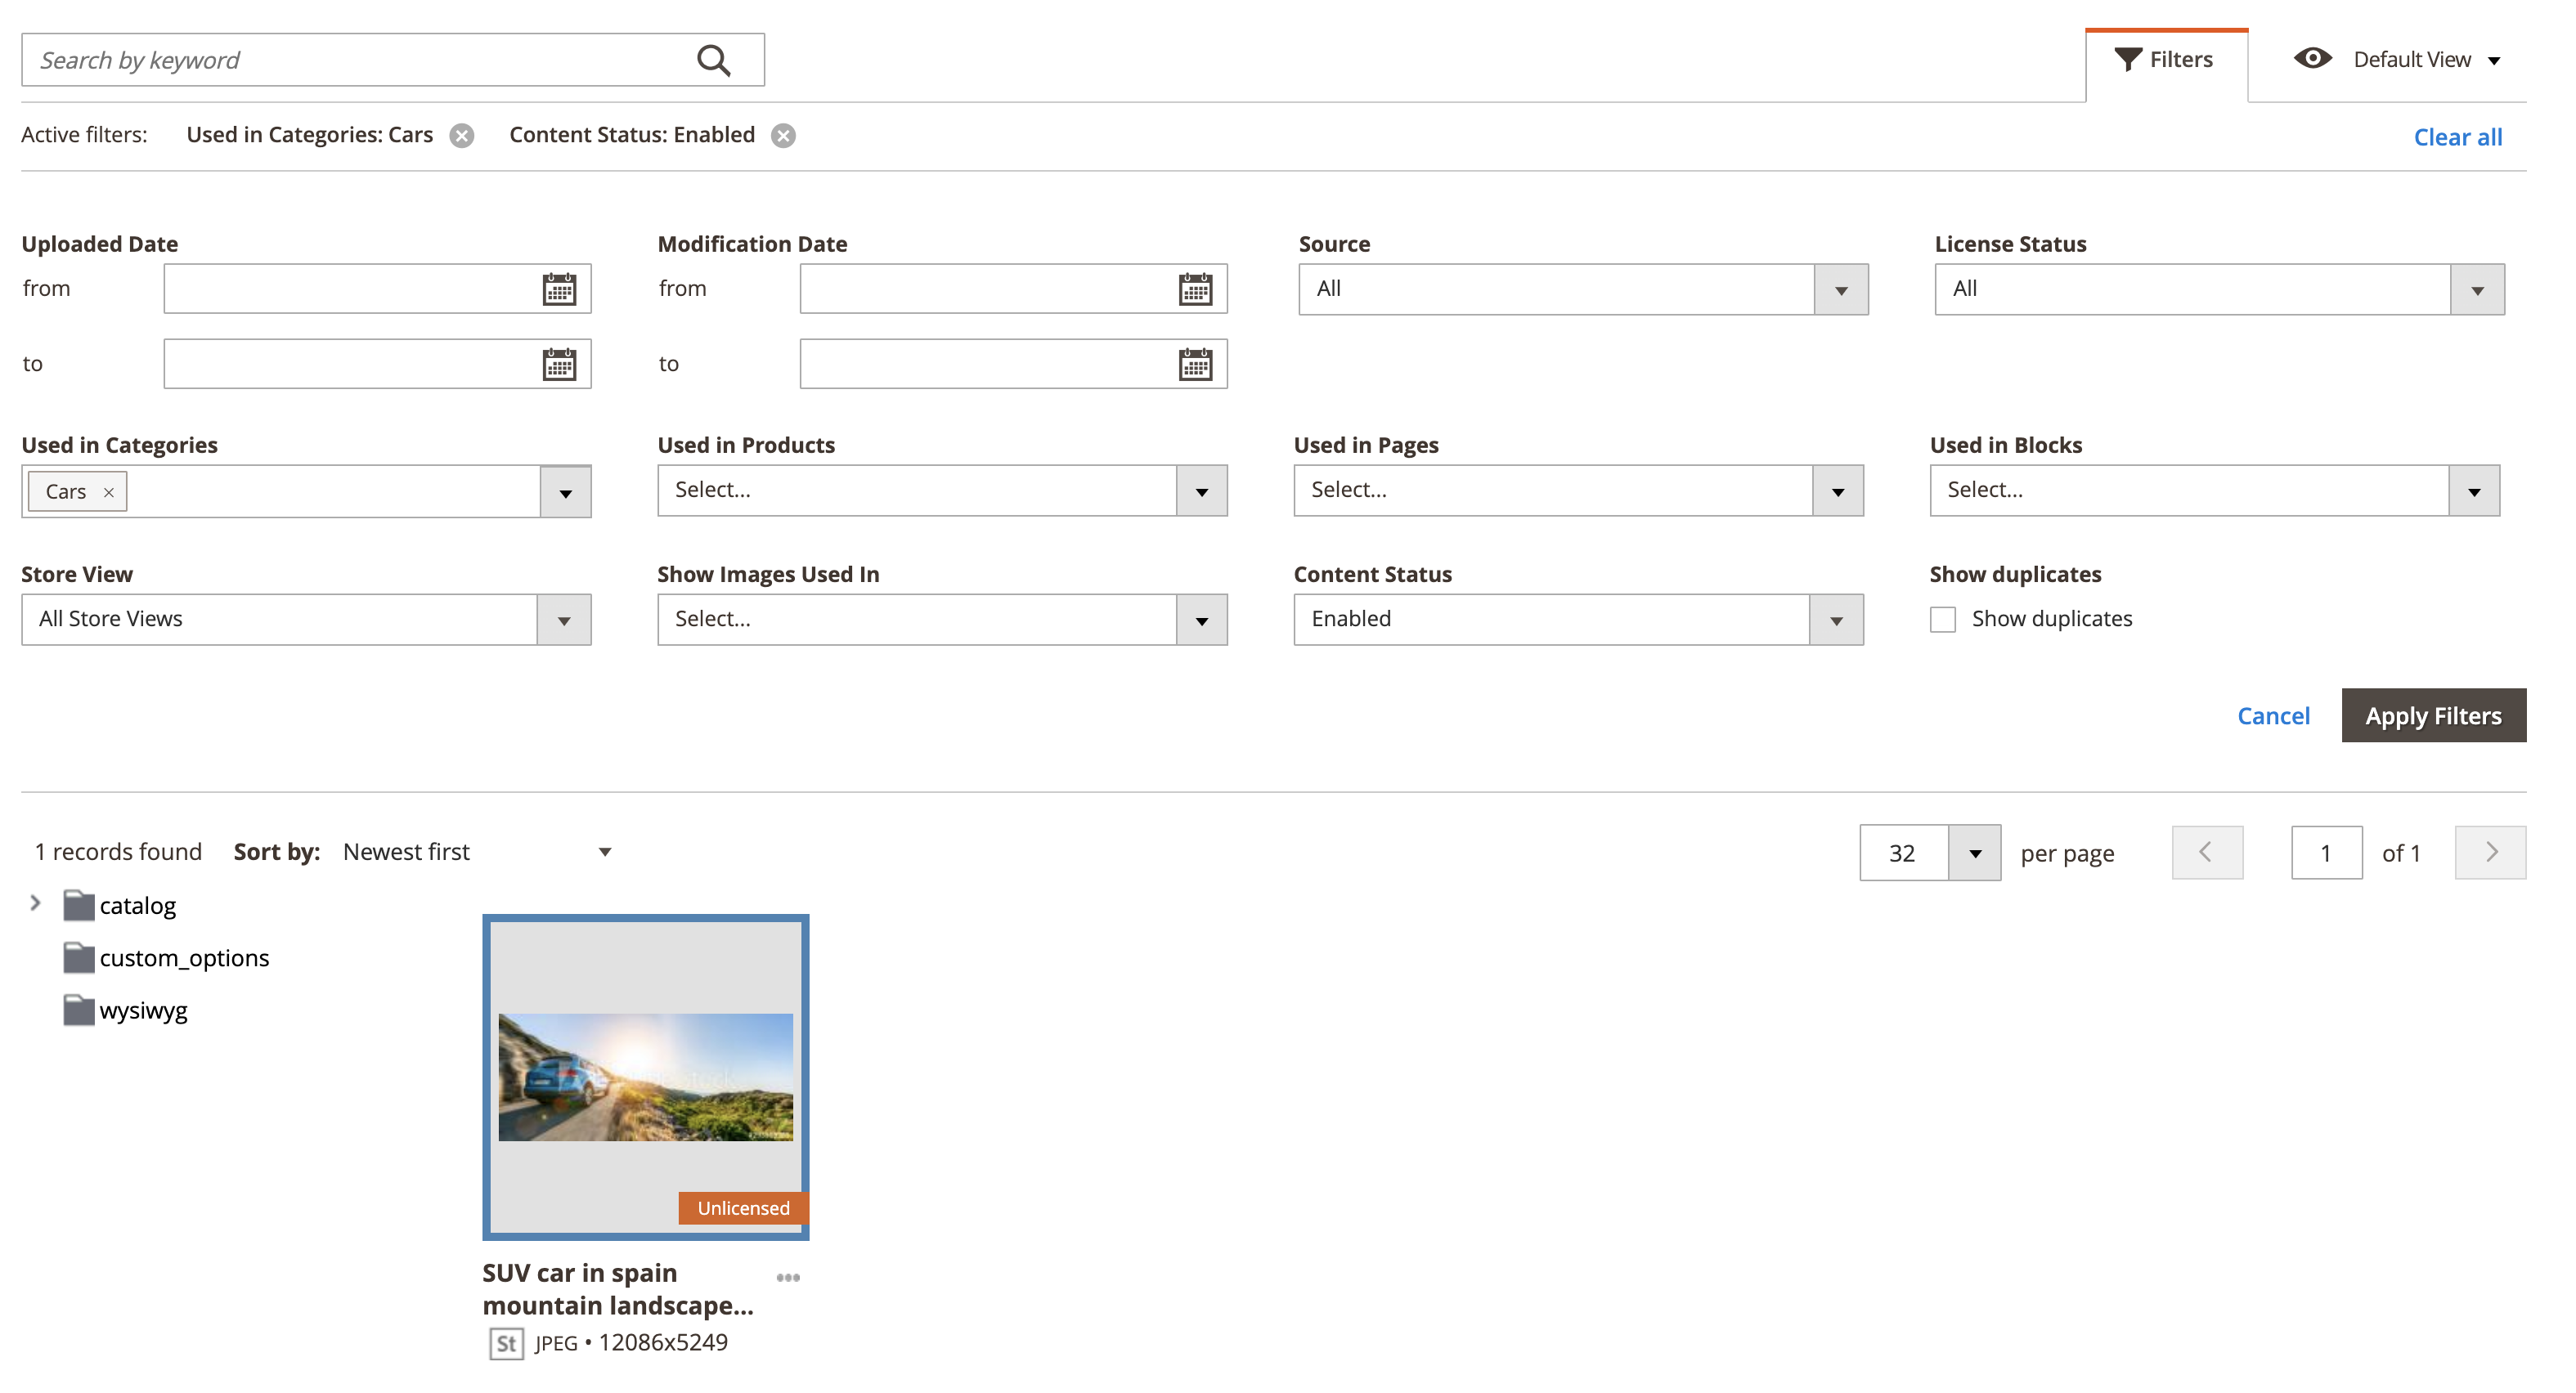Open the Content Status dropdown
This screenshot has height=1393, width=2576.
(1578, 619)
